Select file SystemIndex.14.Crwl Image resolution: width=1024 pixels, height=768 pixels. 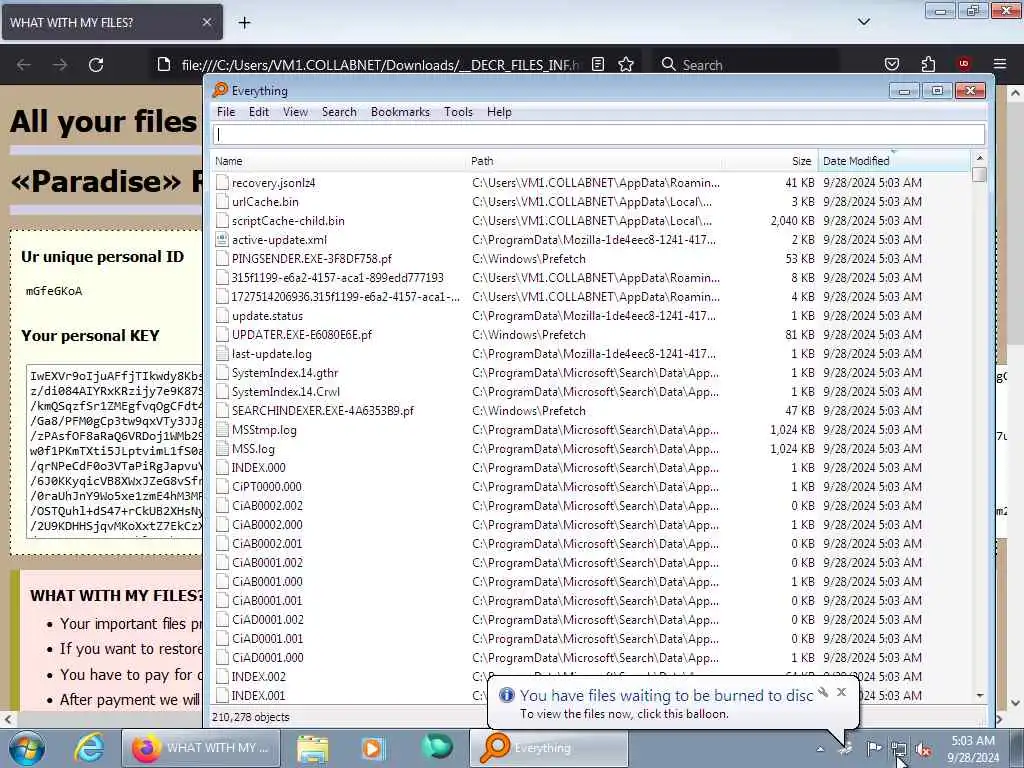coord(285,392)
